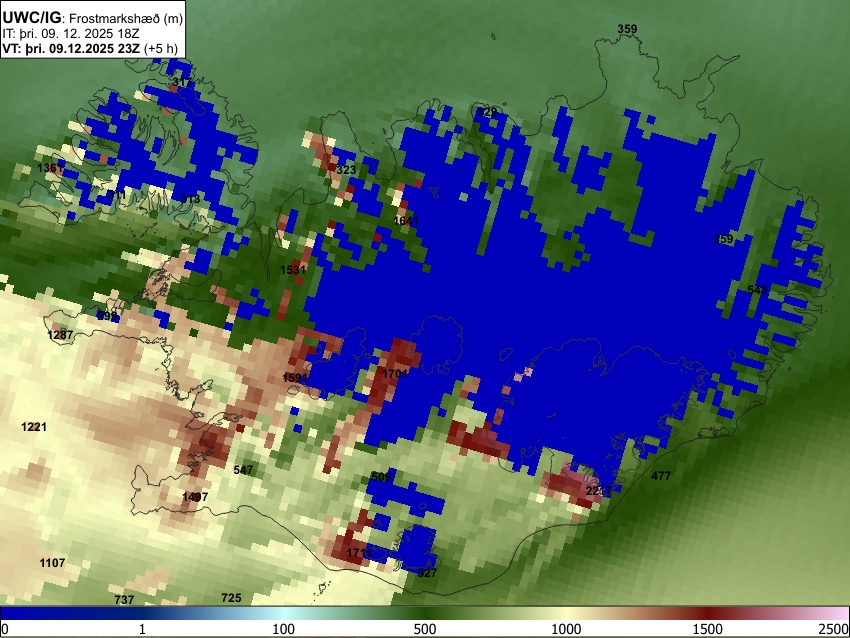The width and height of the screenshot is (850, 638).
Task: Click the map value label "725"
Action: [231, 598]
